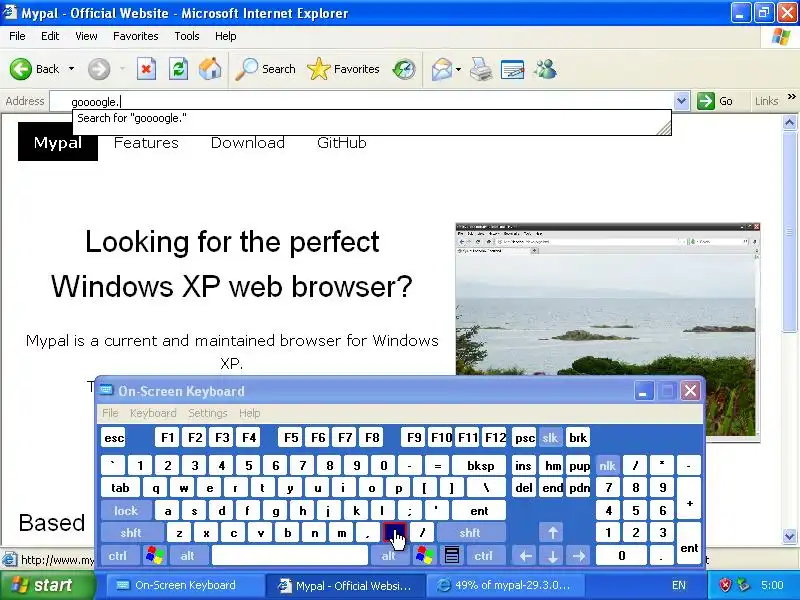Screen dimensions: 800x600
Task: Click inside the address bar field
Action: 362,101
